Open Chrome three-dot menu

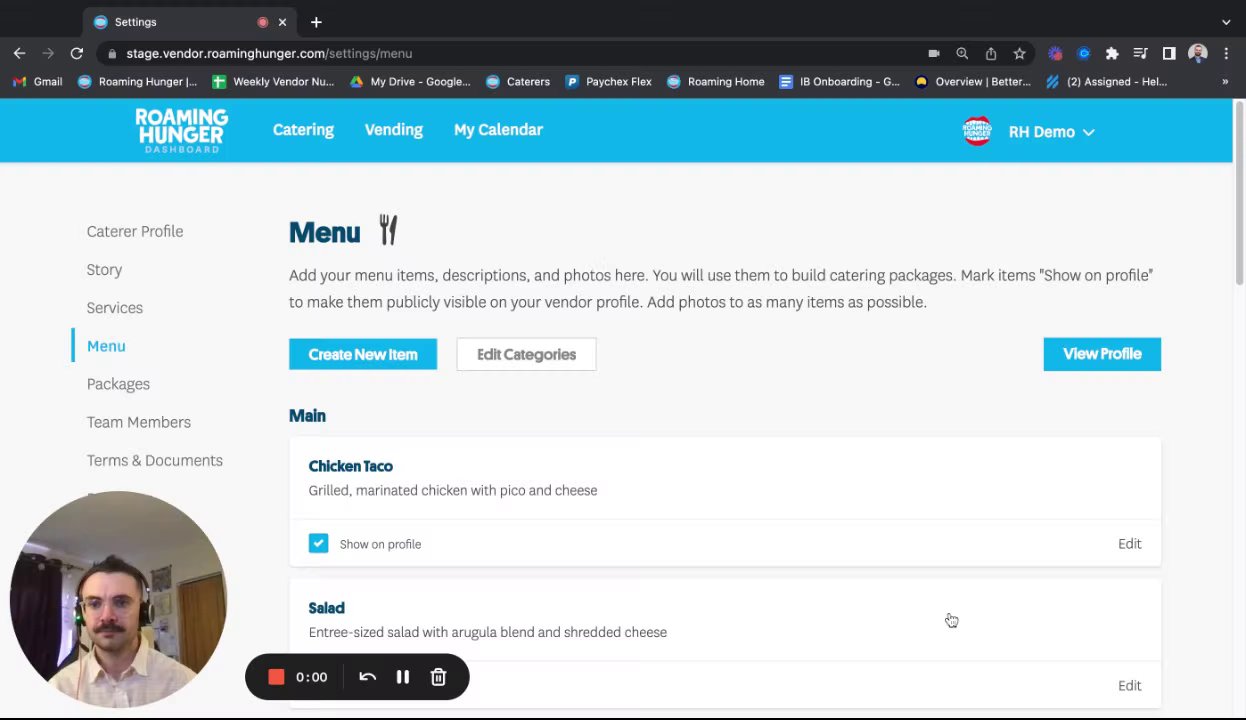coord(1226,53)
